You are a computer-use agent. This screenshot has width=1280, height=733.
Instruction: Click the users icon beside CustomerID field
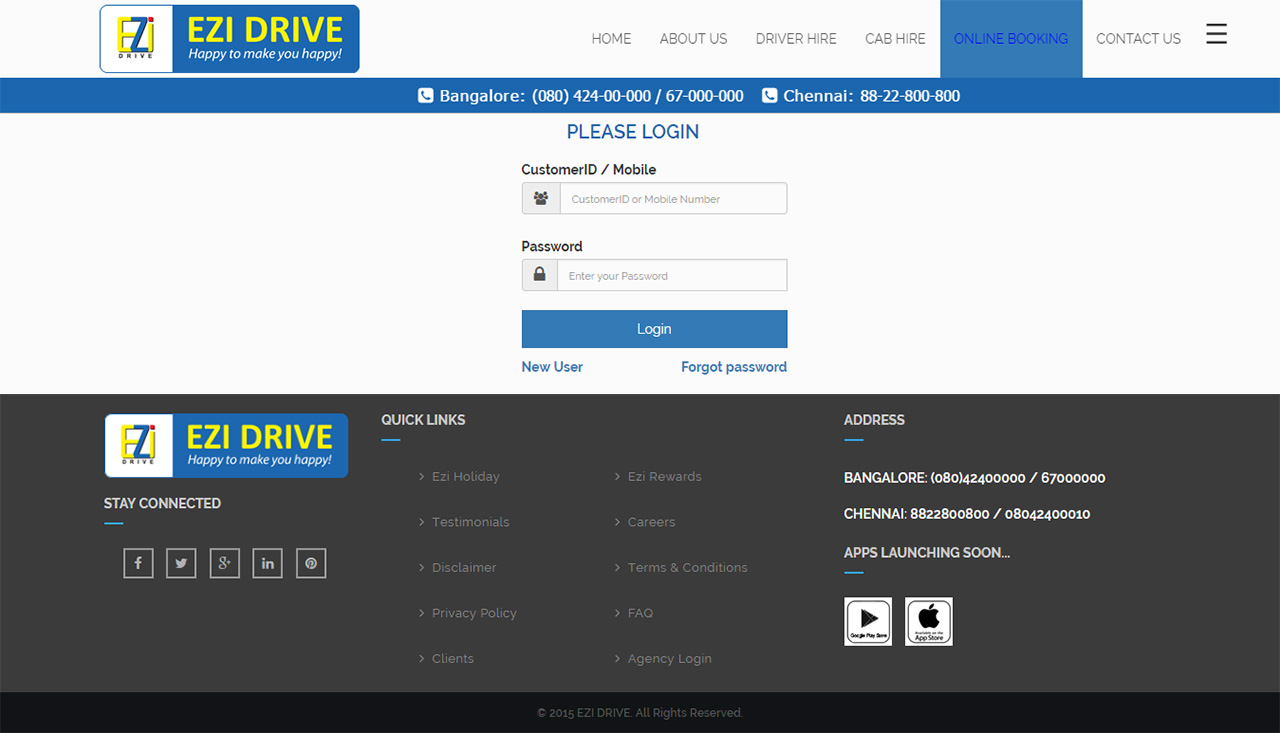(x=541, y=198)
